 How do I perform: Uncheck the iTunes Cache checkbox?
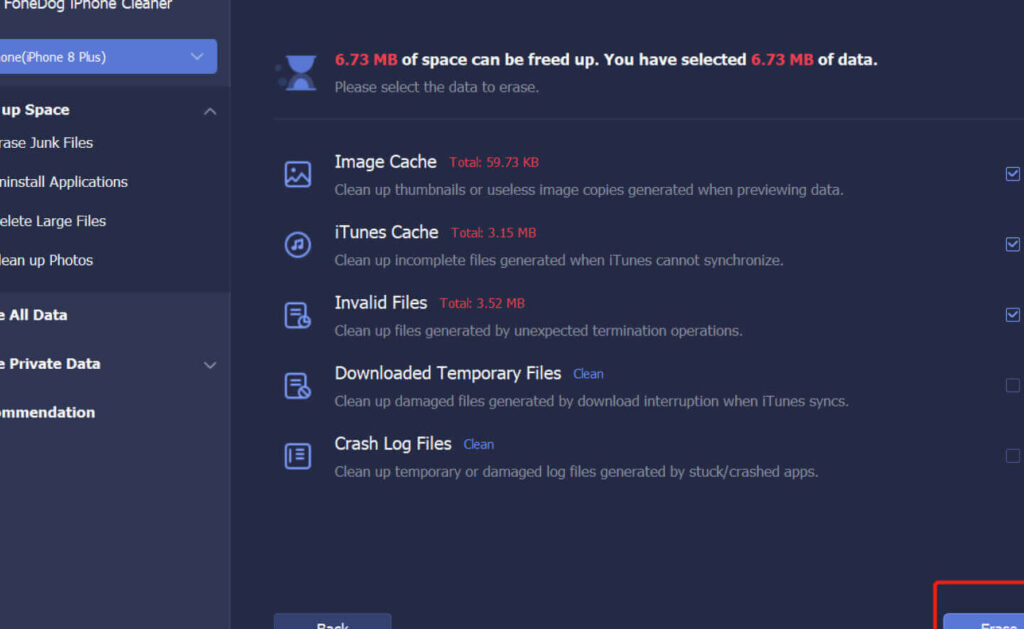click(1012, 244)
